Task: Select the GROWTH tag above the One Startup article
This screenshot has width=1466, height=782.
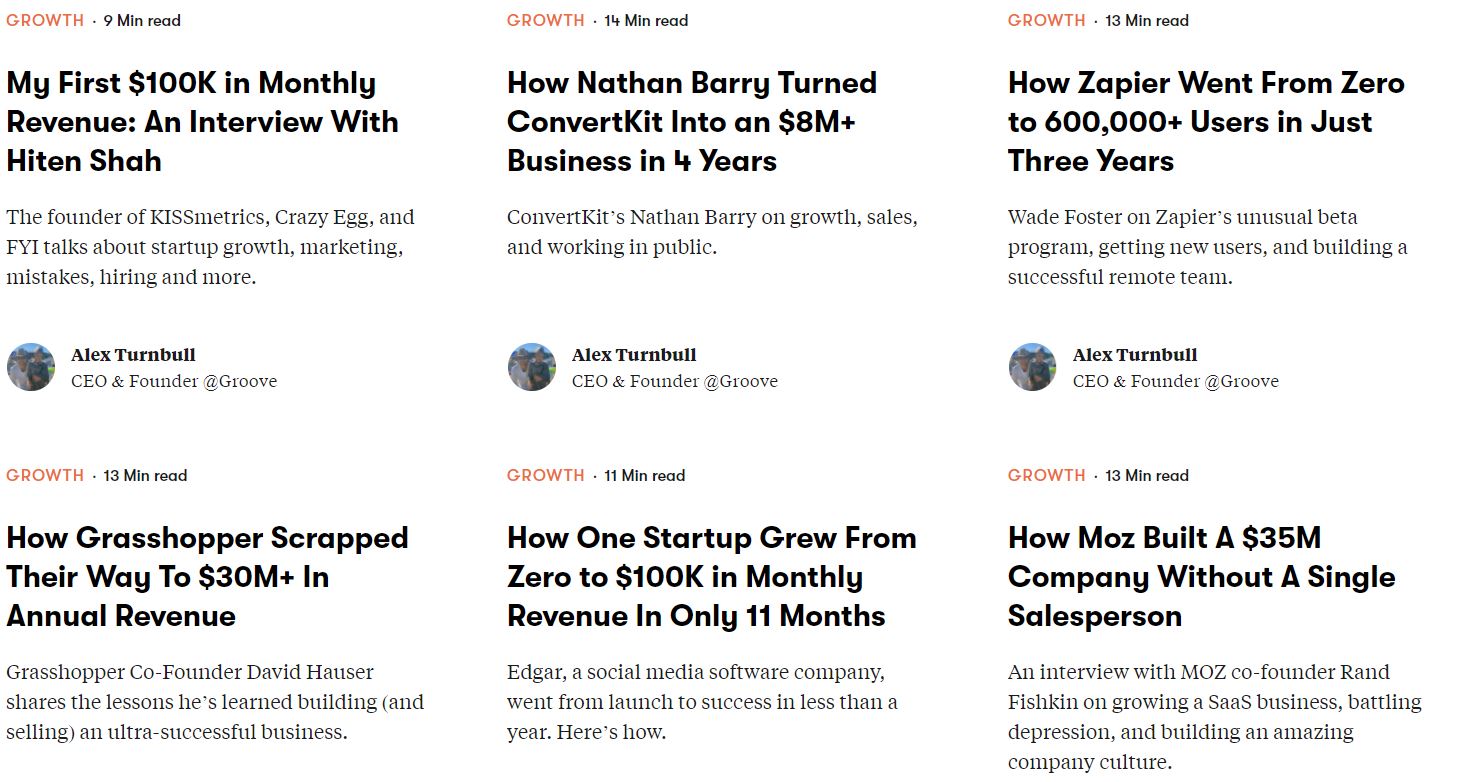Action: pyautogui.click(x=546, y=475)
